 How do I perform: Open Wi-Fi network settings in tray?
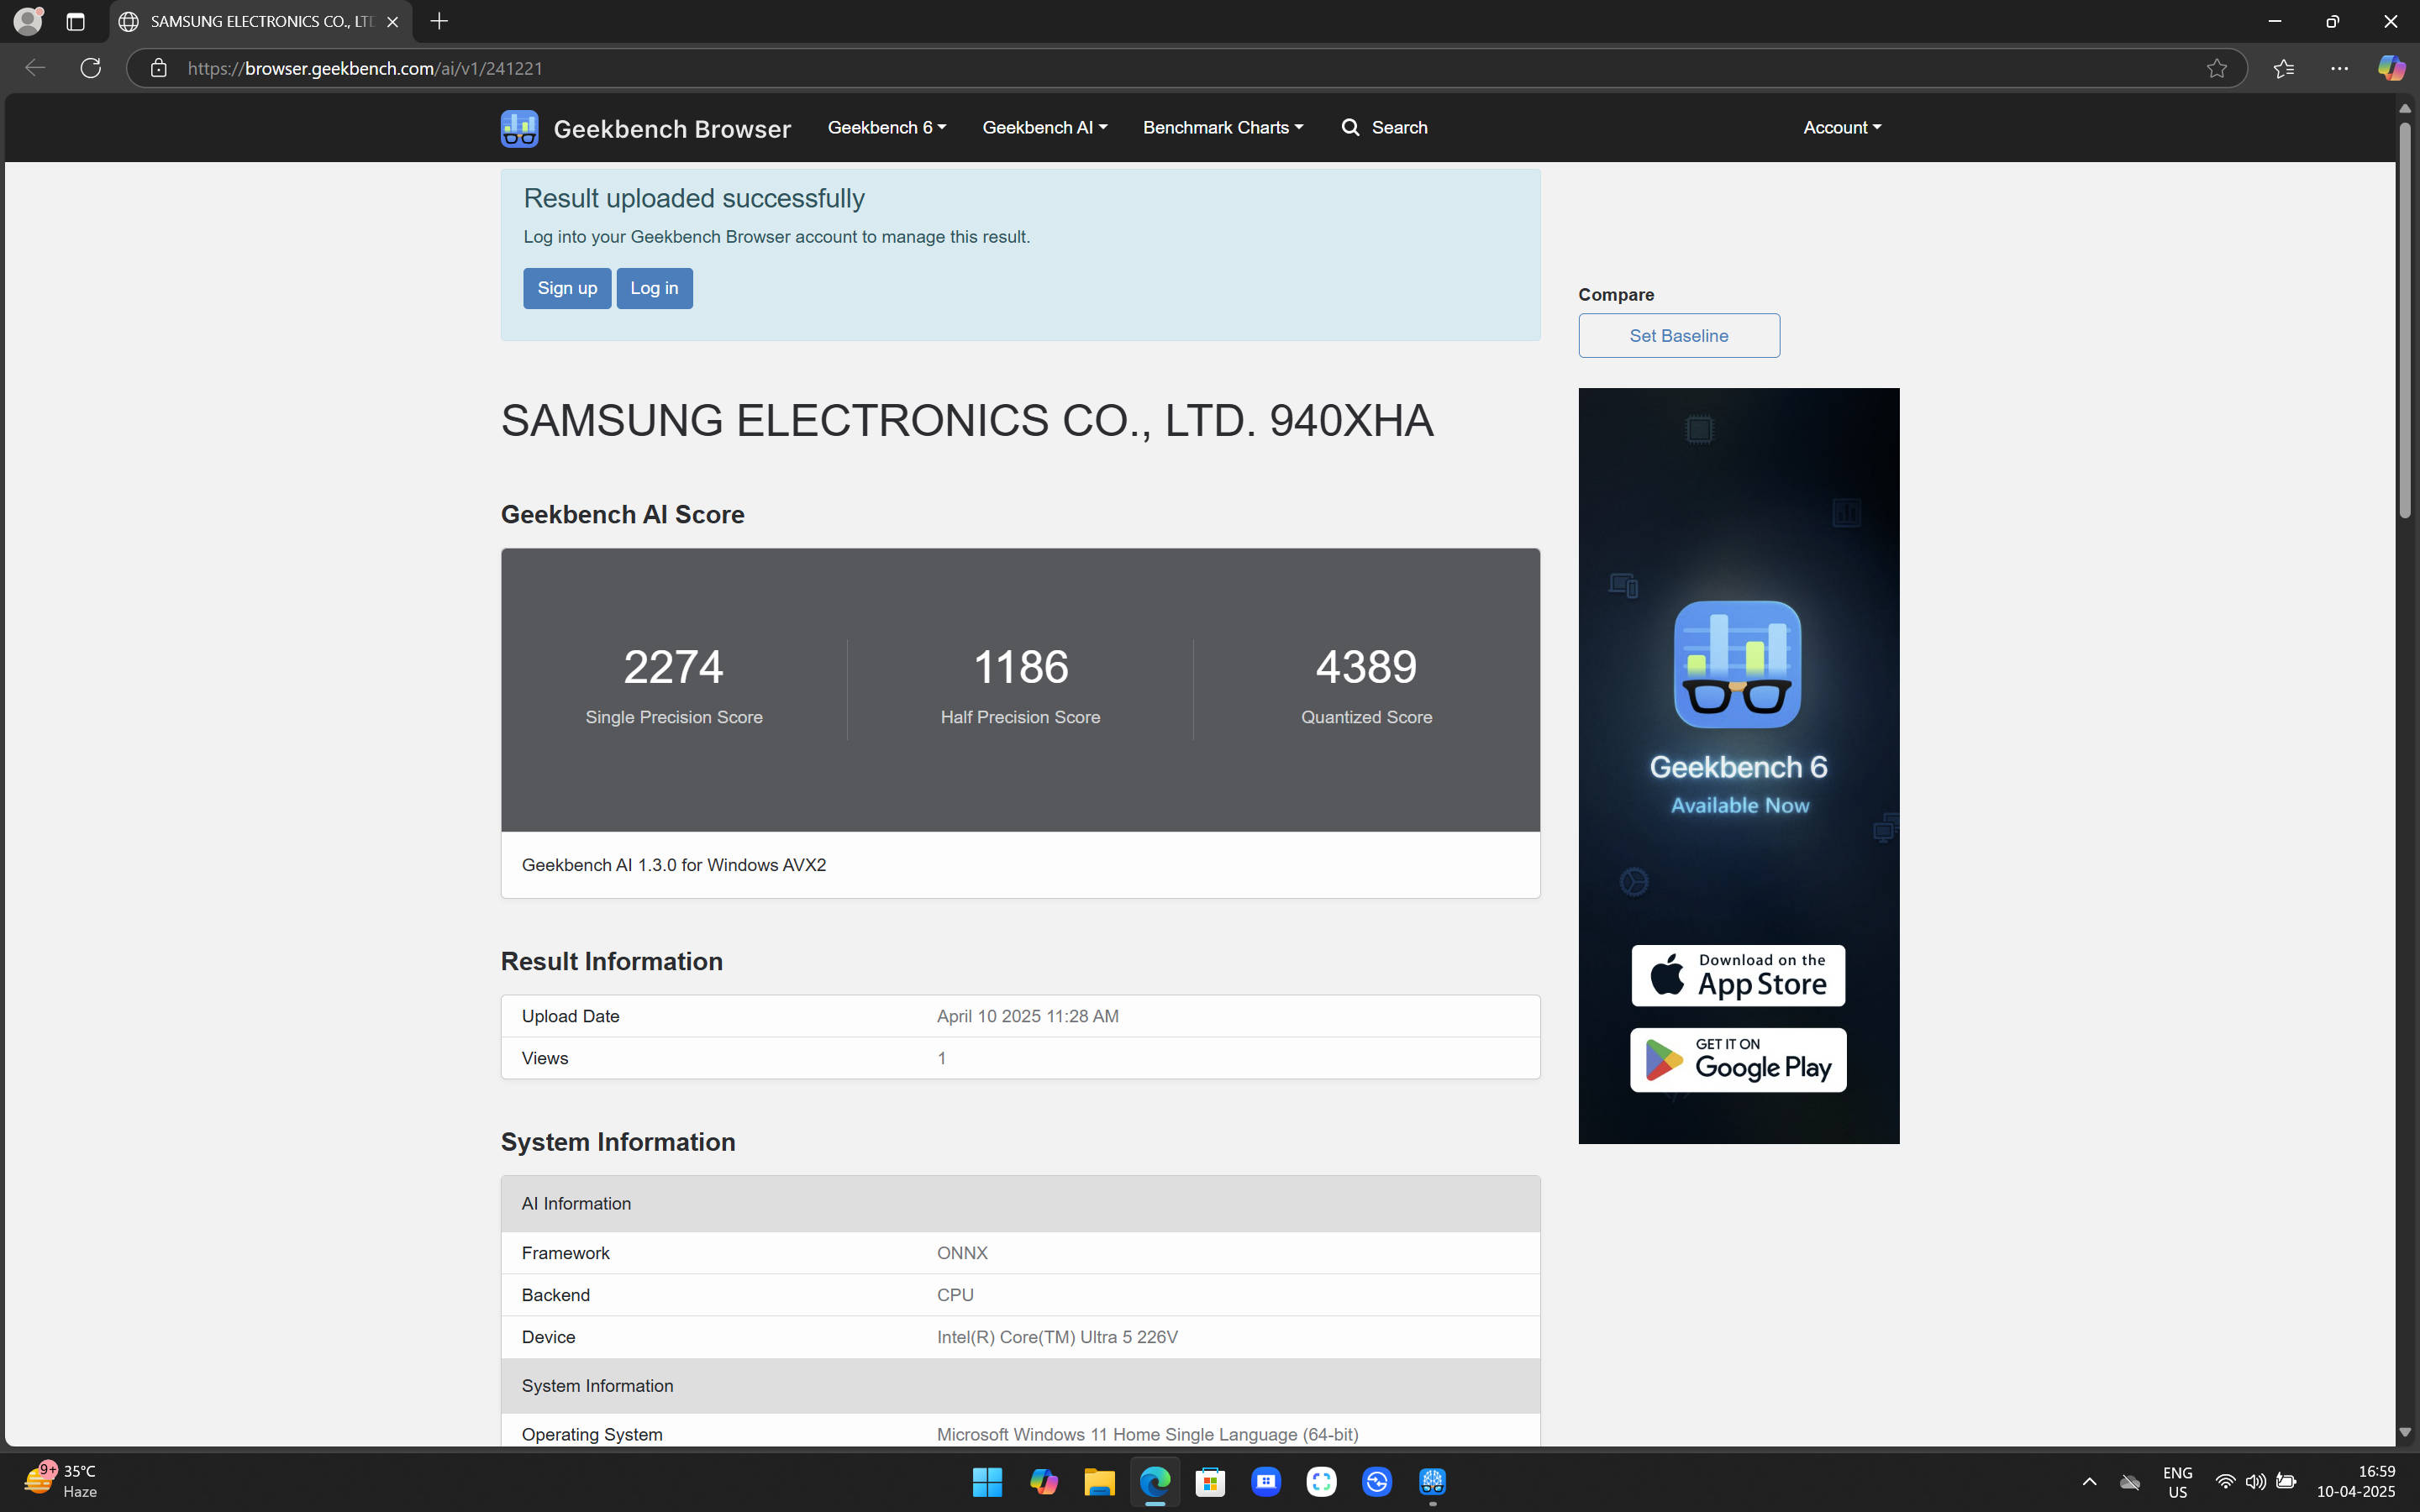click(2224, 1482)
